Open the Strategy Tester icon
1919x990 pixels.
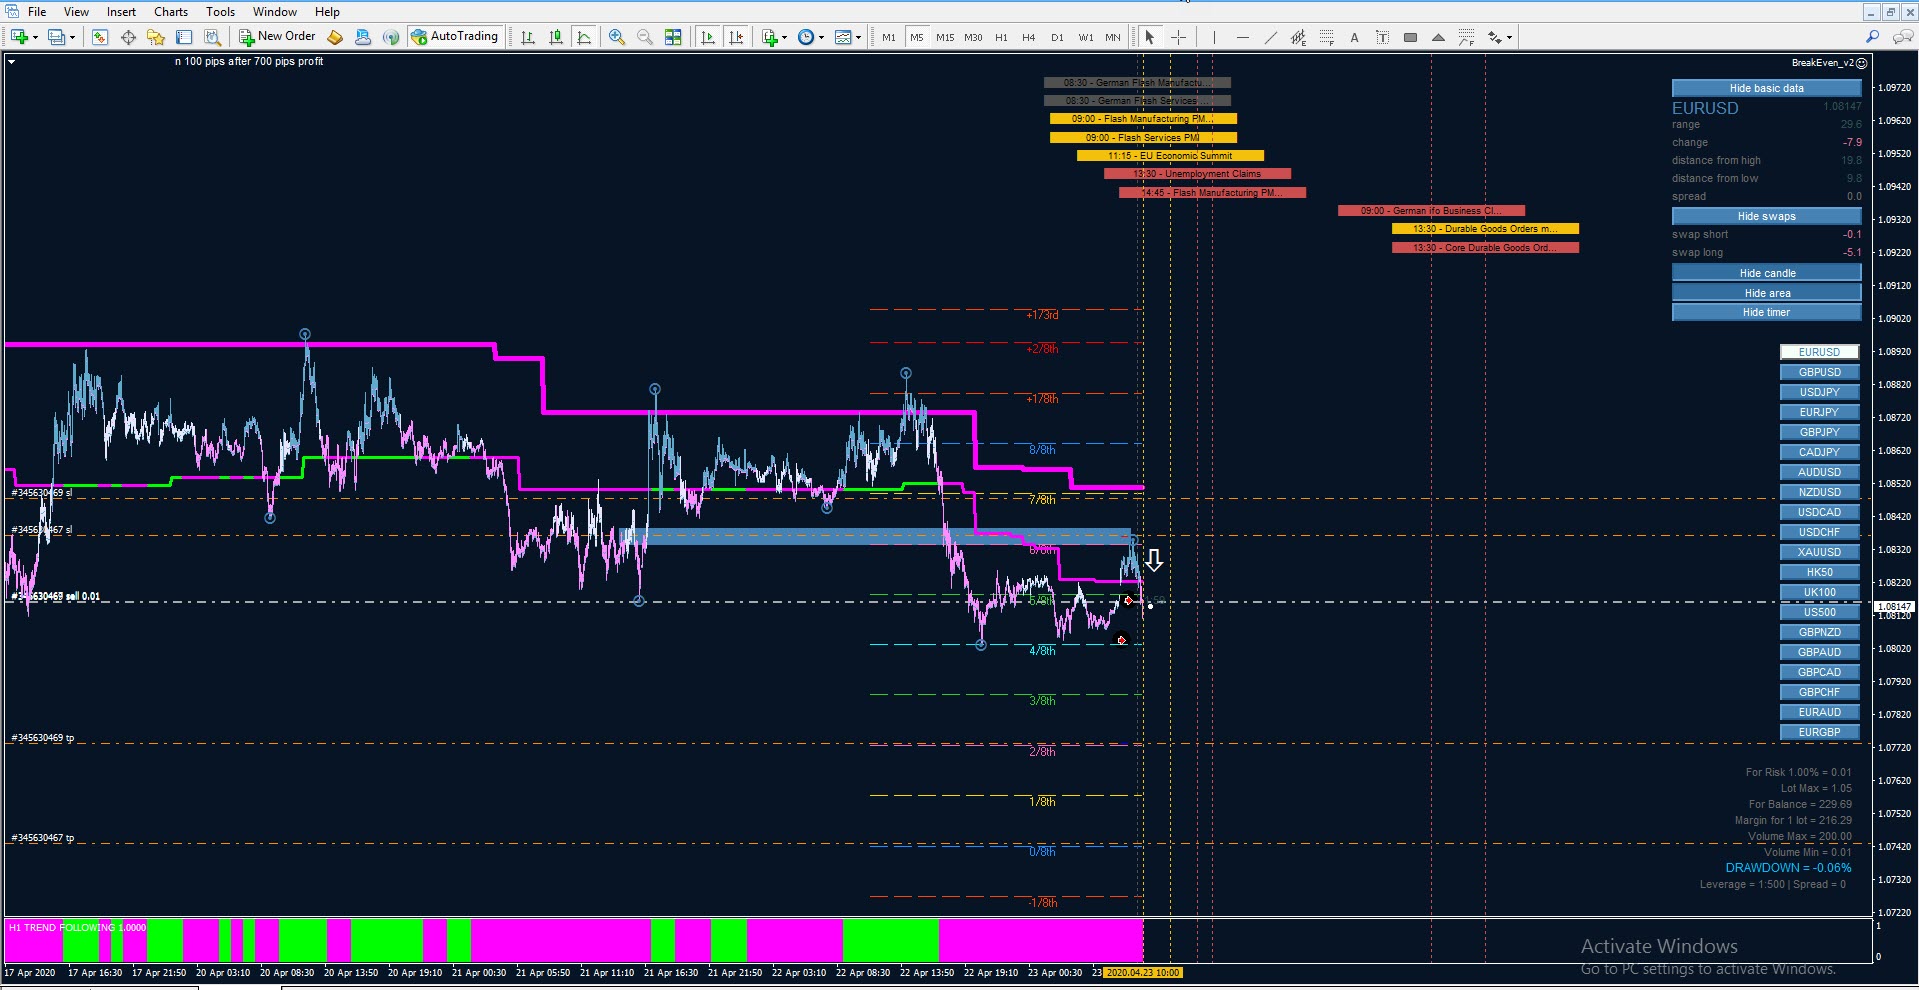(x=212, y=37)
